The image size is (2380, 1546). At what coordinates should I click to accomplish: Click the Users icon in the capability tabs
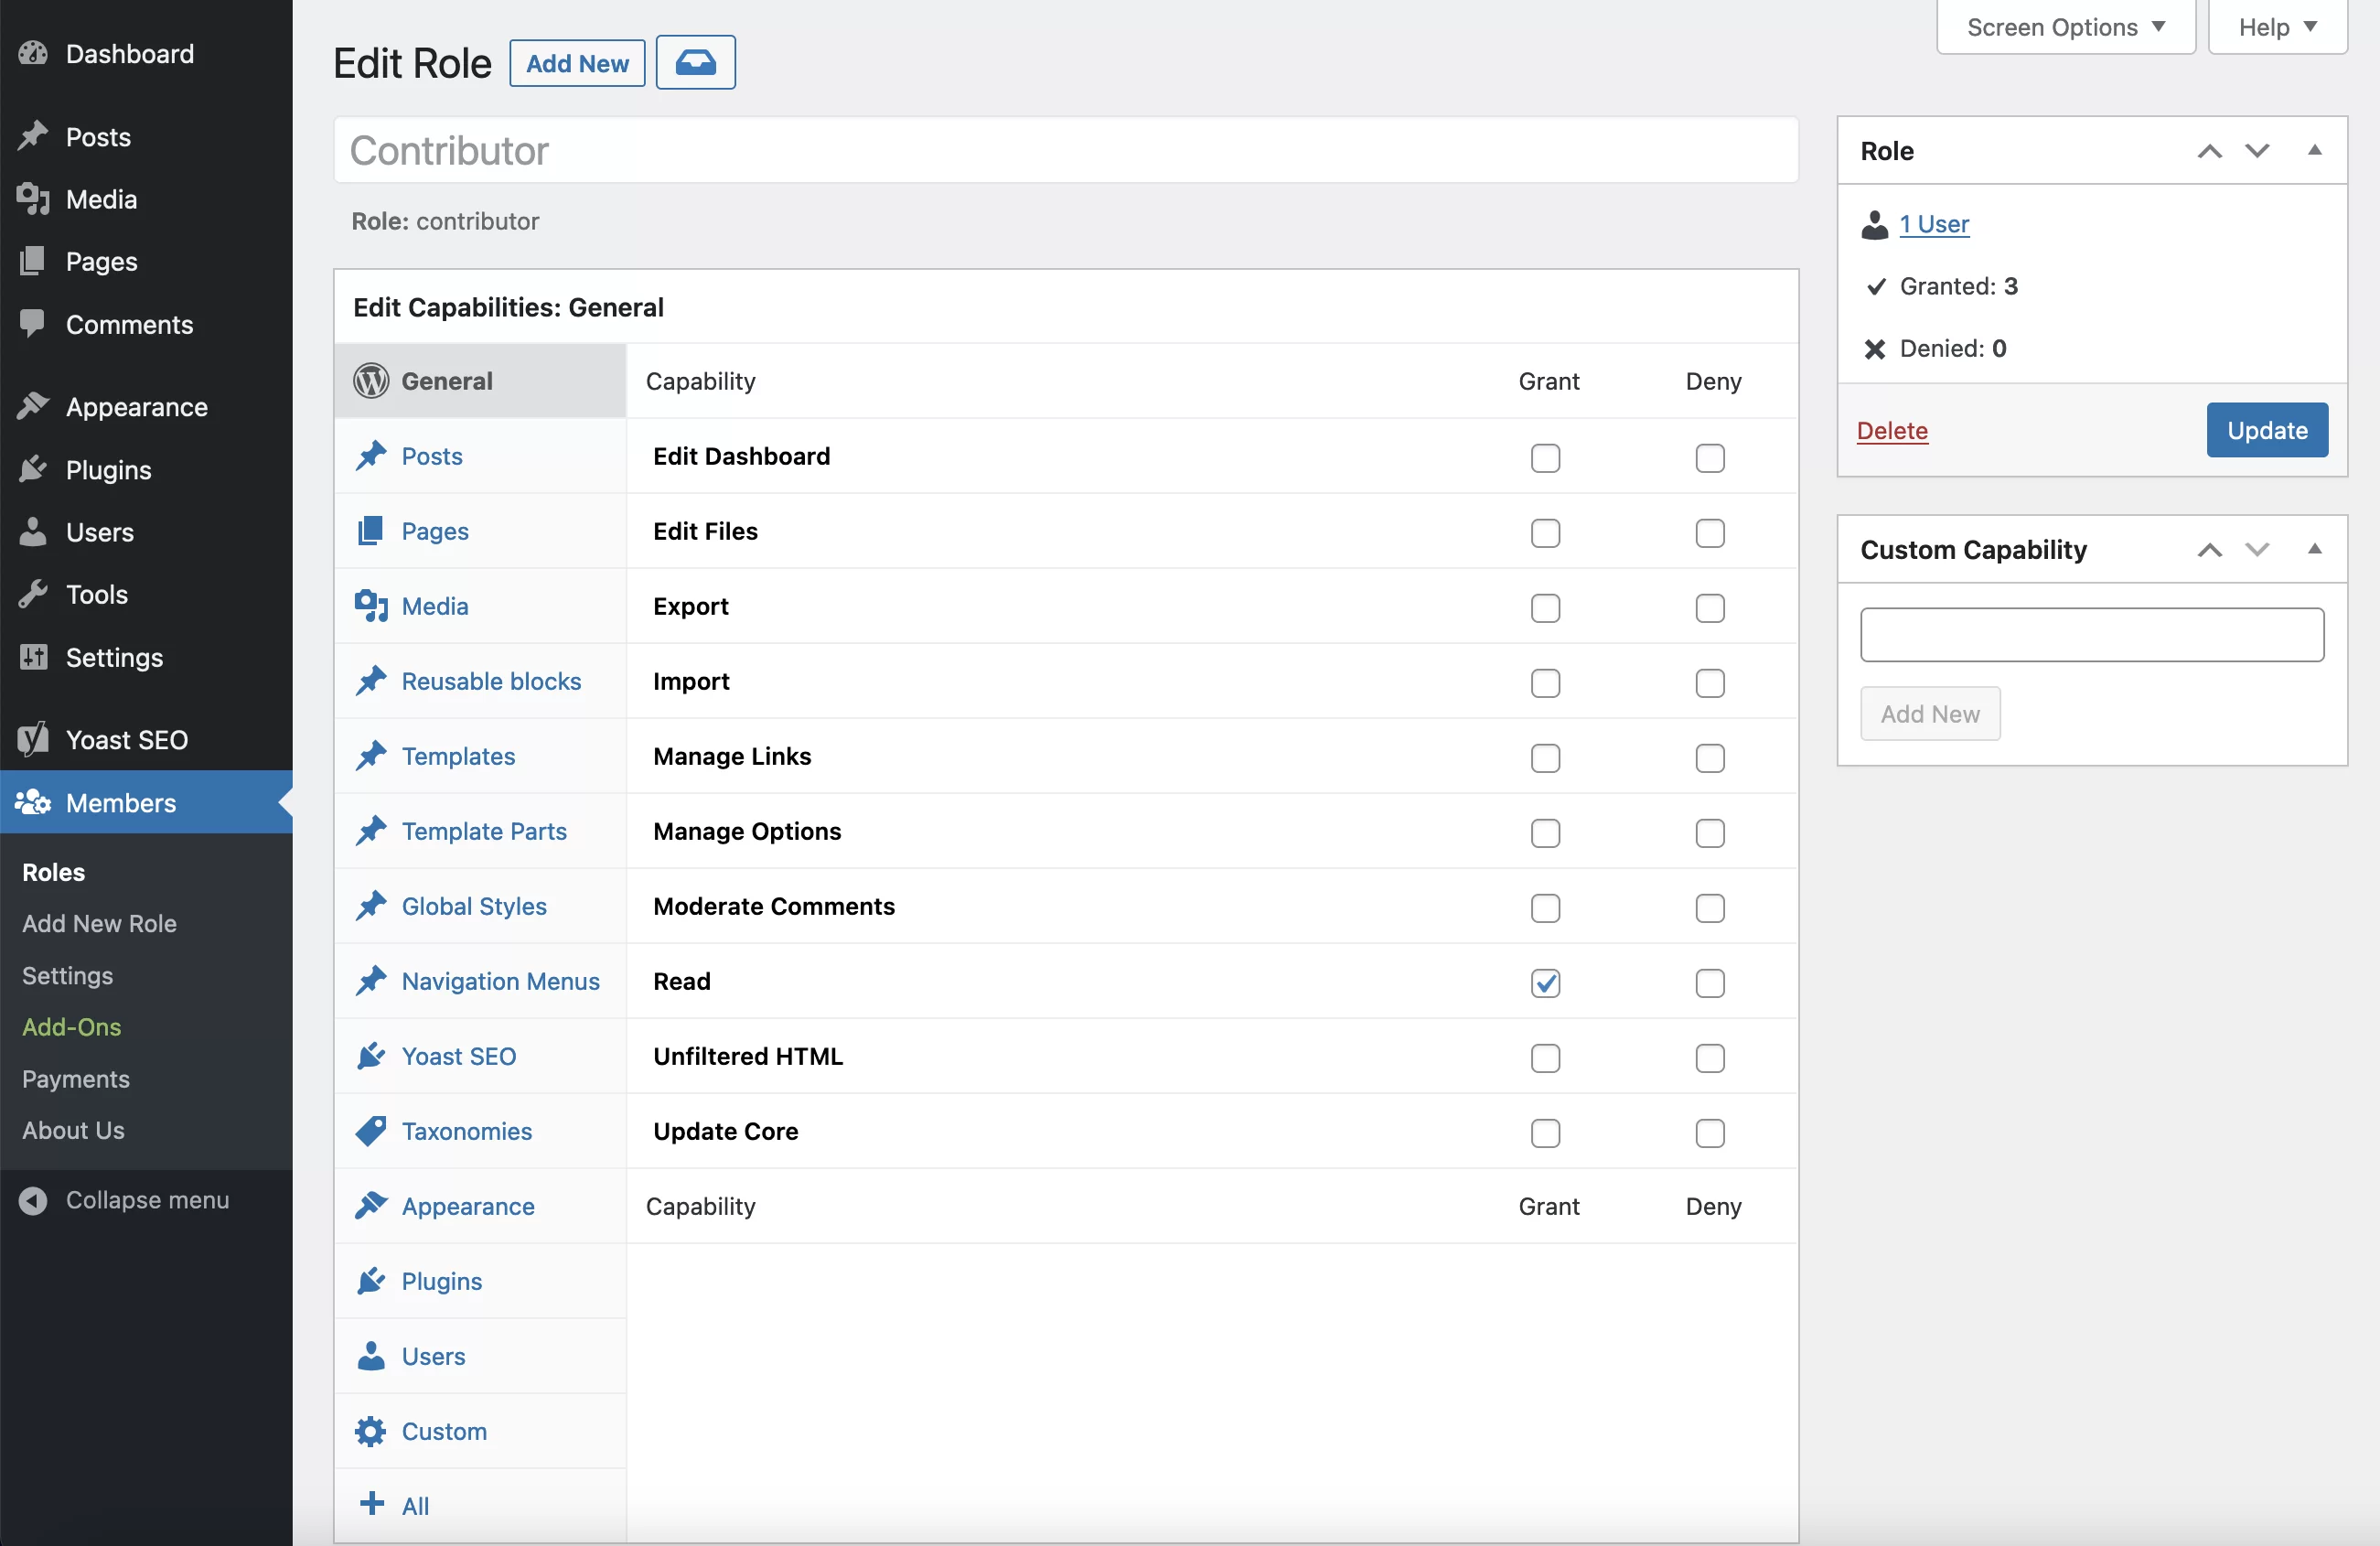(x=371, y=1356)
